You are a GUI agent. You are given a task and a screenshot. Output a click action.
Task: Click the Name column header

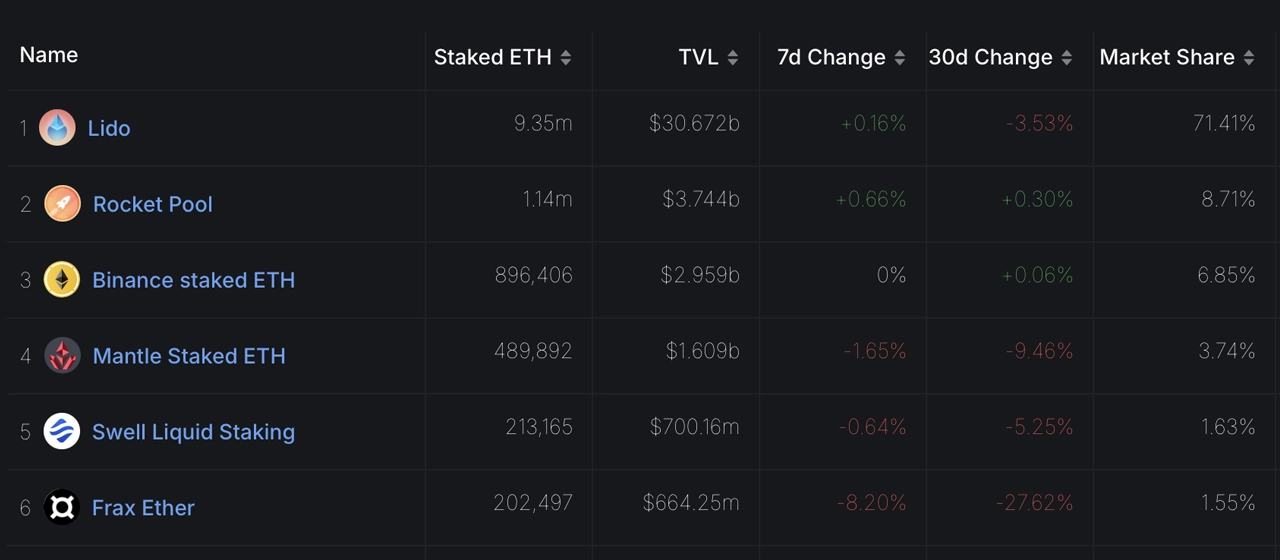(x=49, y=55)
